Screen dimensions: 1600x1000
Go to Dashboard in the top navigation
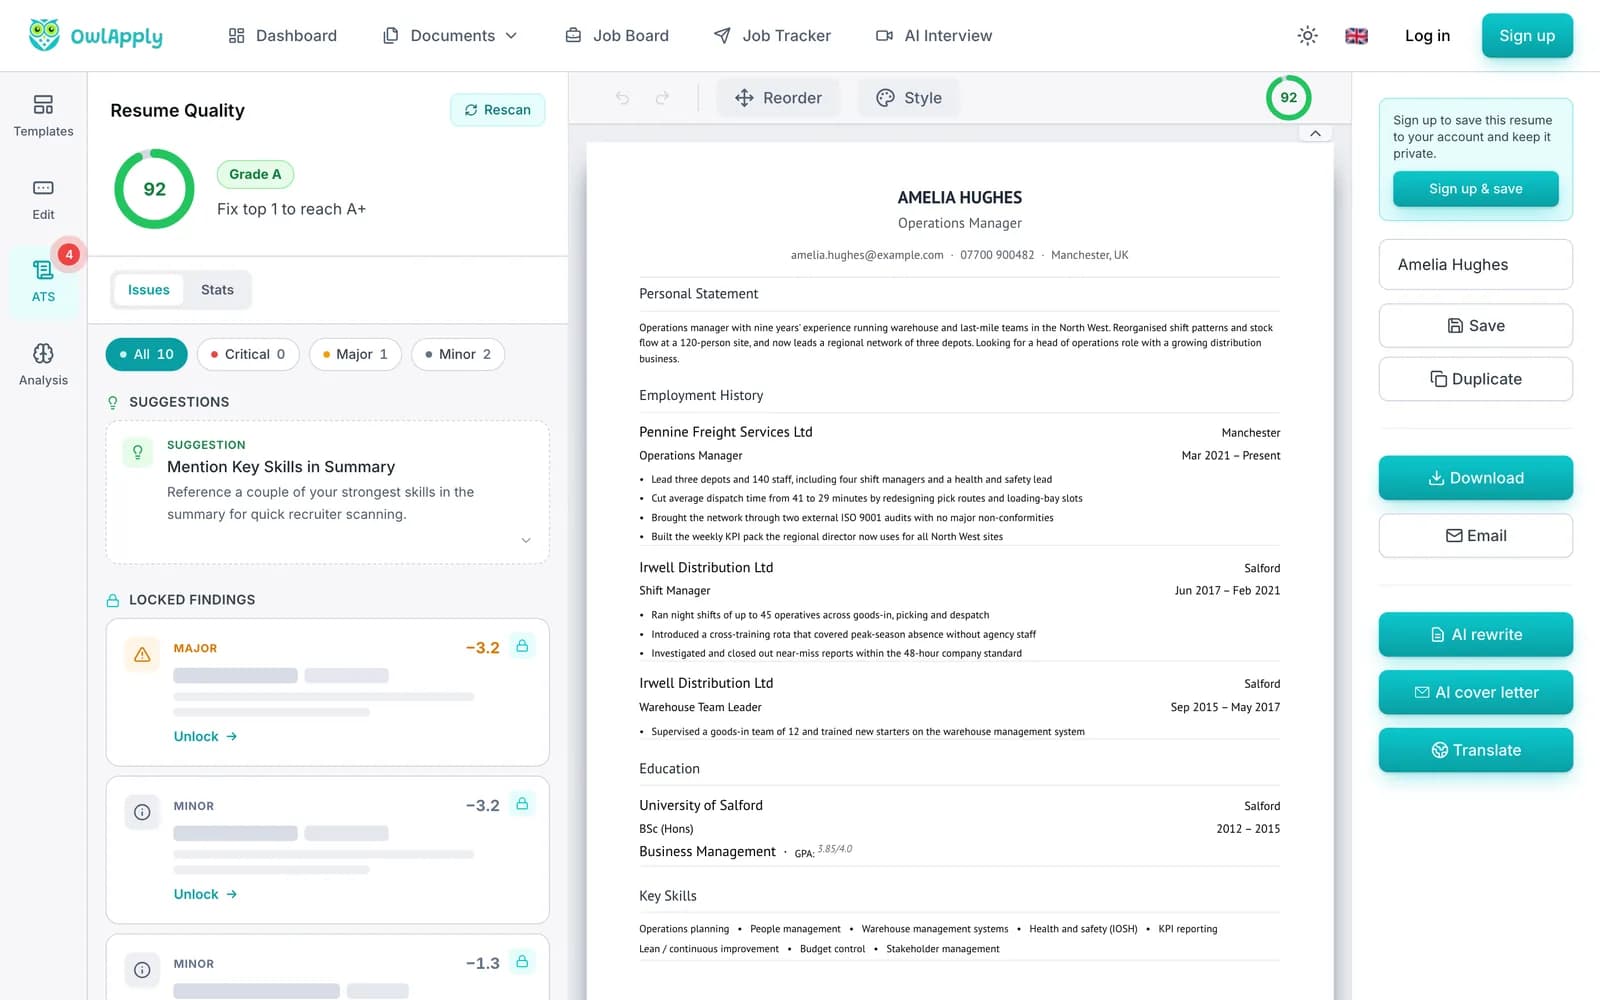coord(283,36)
